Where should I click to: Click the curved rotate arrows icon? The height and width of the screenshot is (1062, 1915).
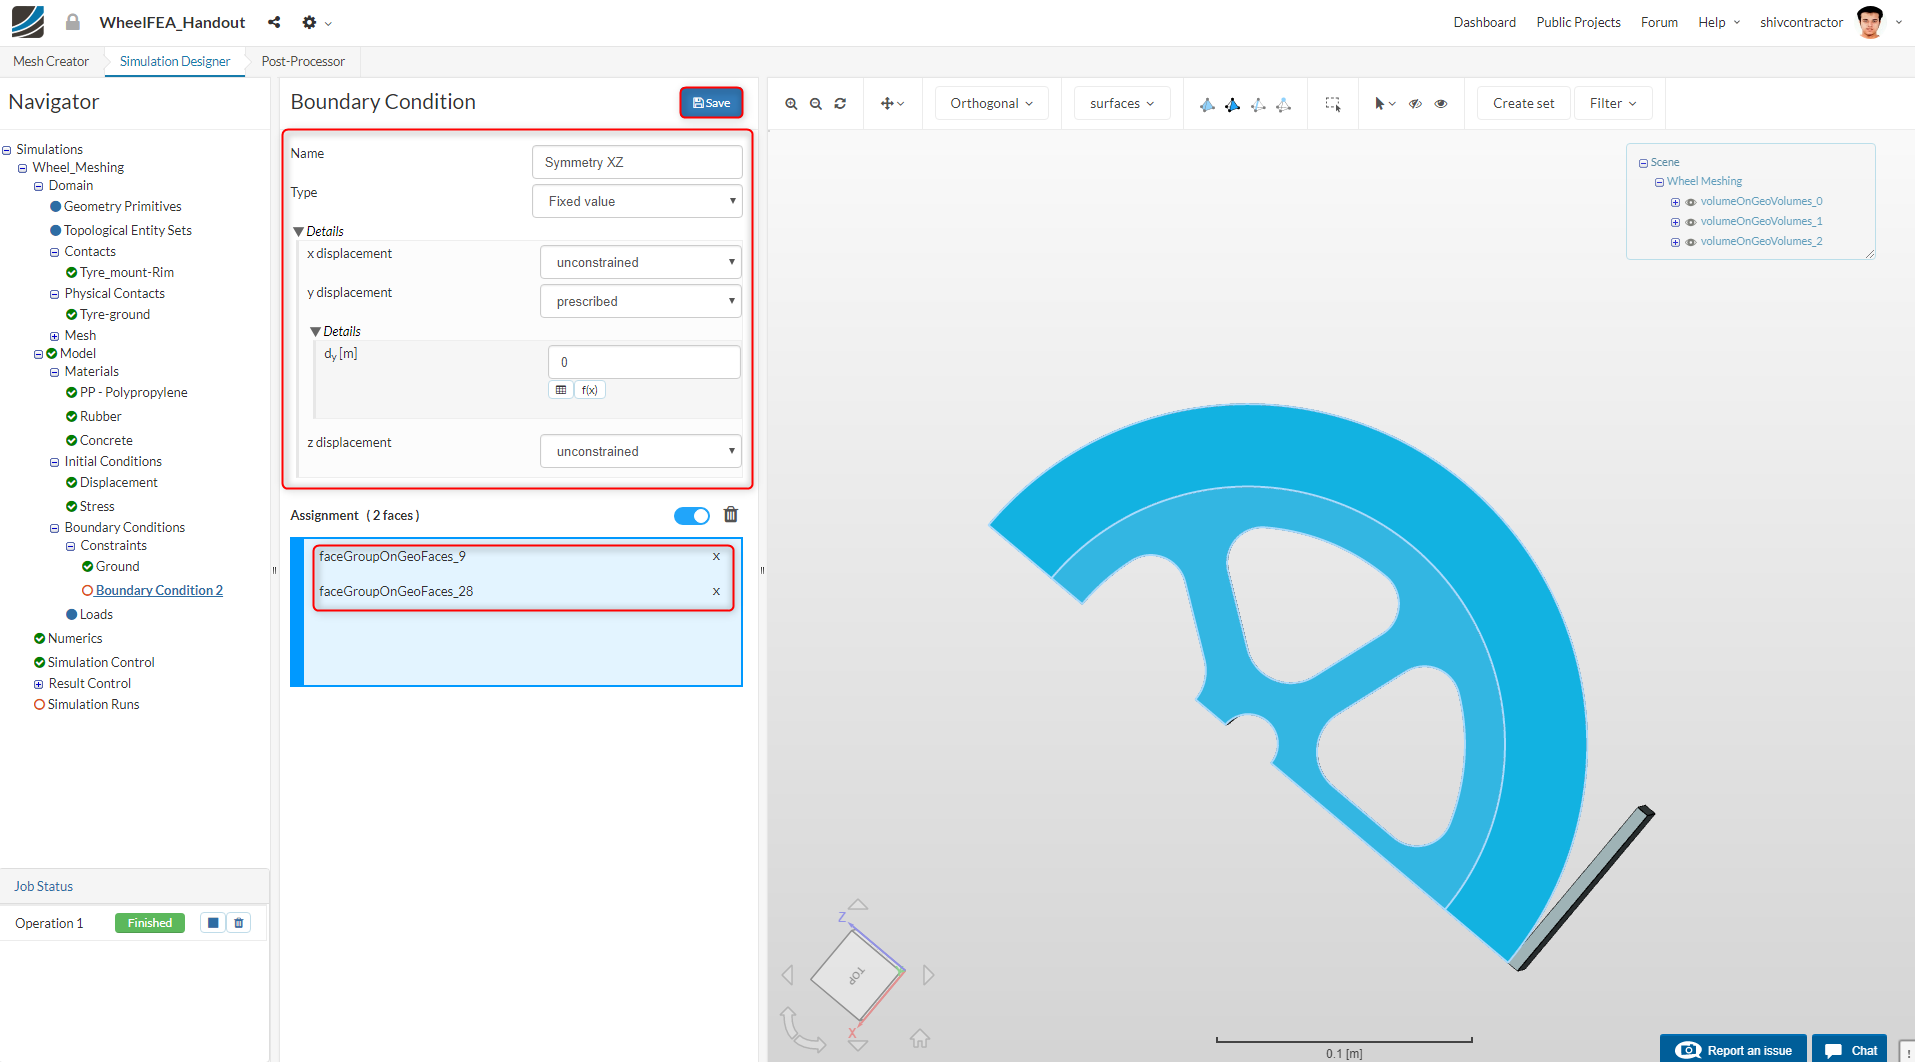click(802, 1029)
